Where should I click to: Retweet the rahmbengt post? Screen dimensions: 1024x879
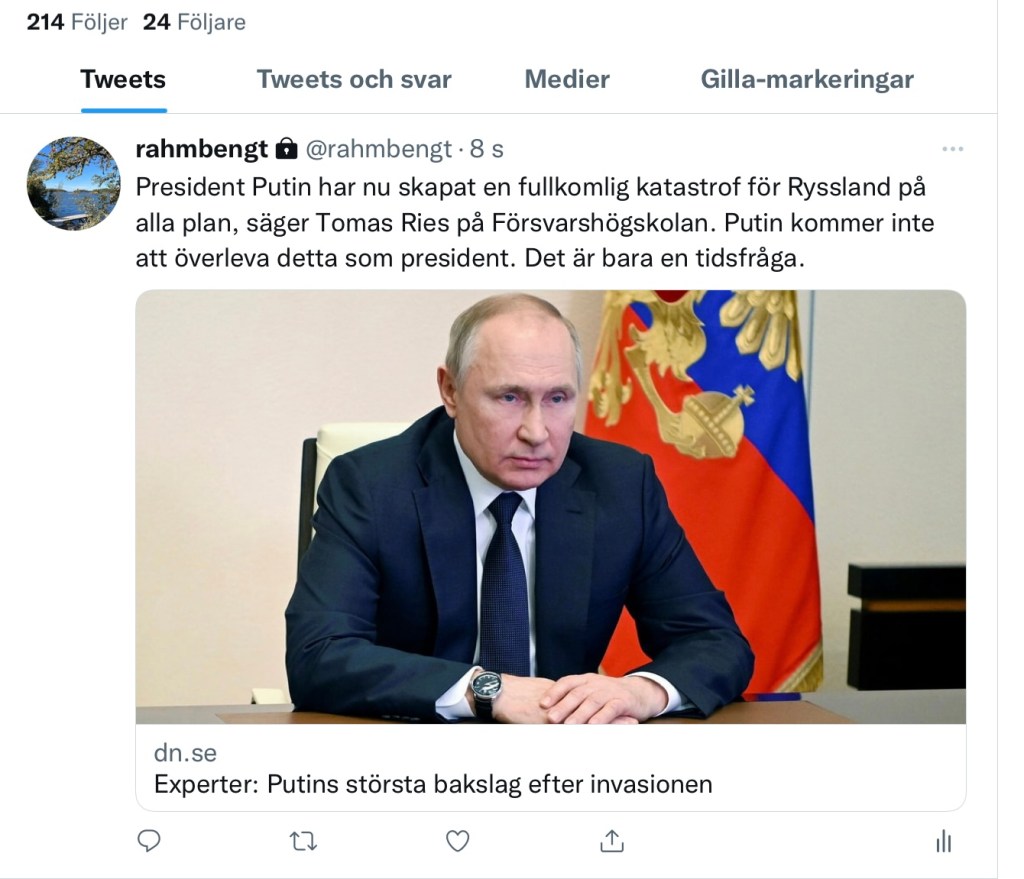pyautogui.click(x=303, y=841)
